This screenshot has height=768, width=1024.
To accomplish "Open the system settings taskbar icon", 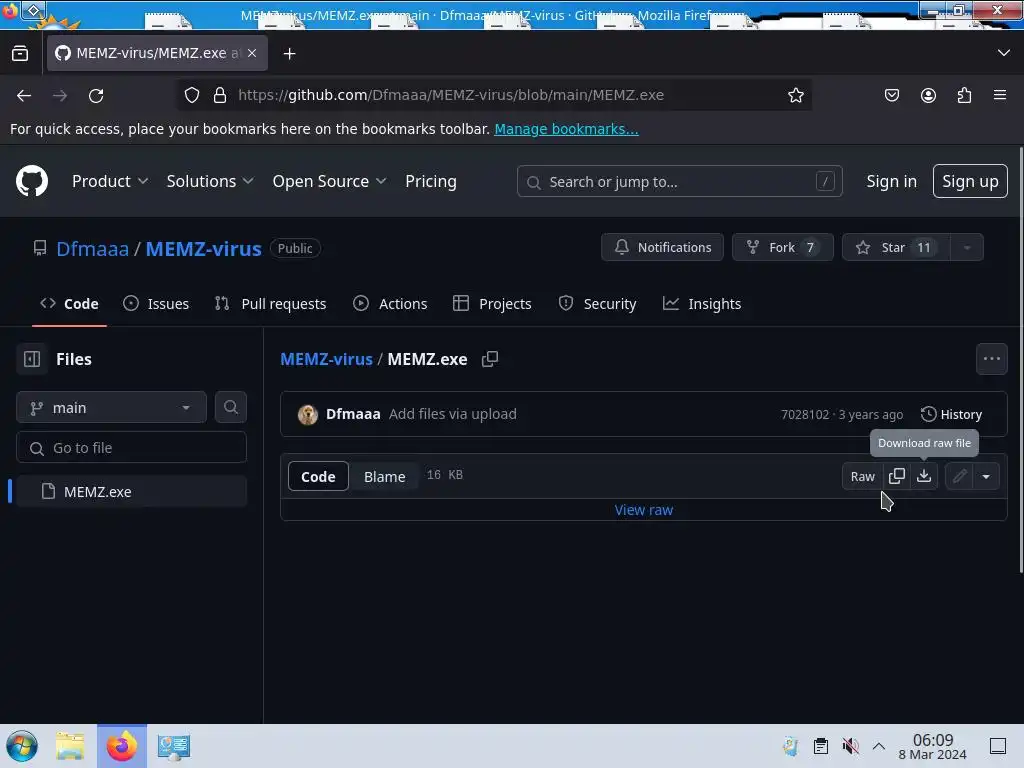I will [174, 746].
